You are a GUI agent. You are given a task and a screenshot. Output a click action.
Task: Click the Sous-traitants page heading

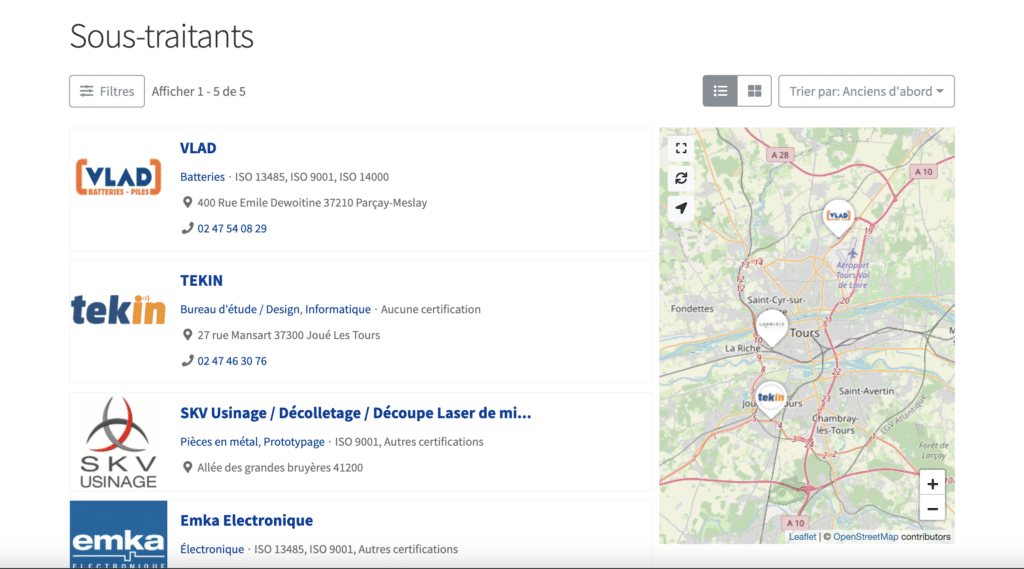tap(161, 36)
